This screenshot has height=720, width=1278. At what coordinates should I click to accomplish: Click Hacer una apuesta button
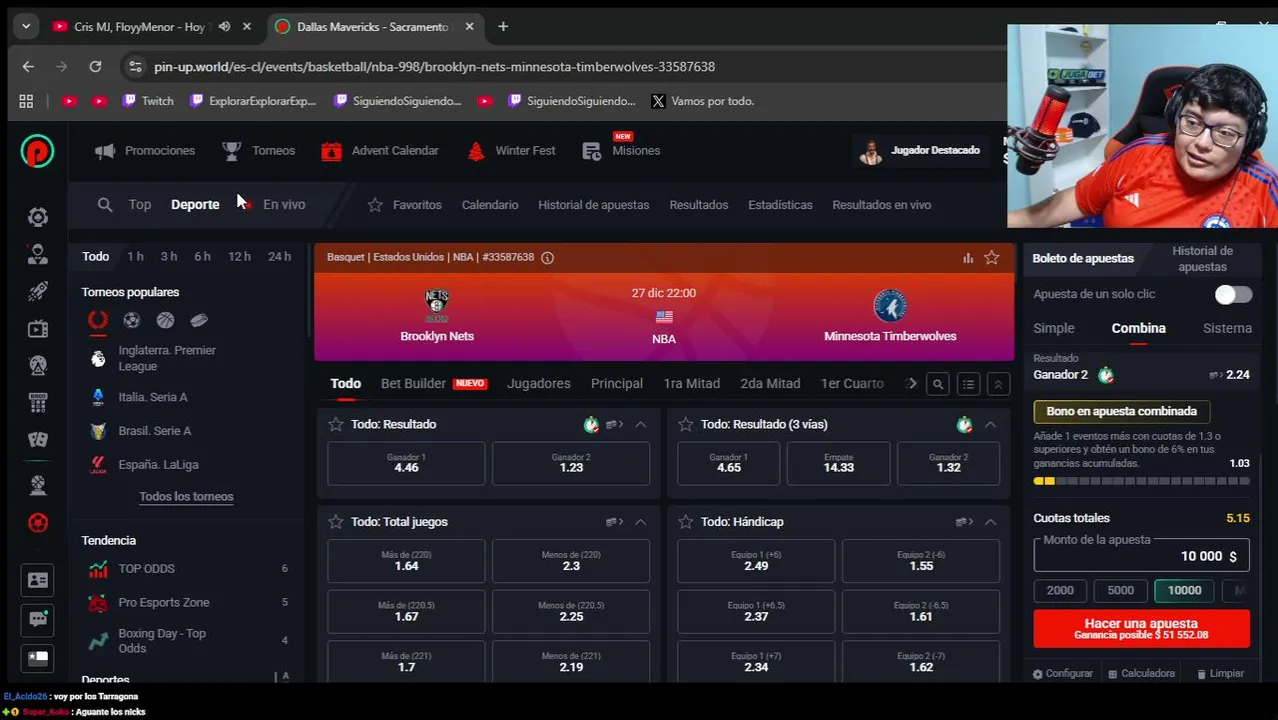[1141, 629]
